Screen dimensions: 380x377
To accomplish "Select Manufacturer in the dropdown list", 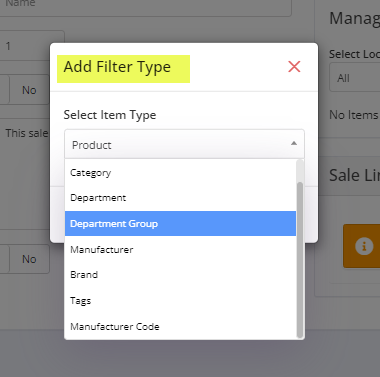I will (180, 249).
